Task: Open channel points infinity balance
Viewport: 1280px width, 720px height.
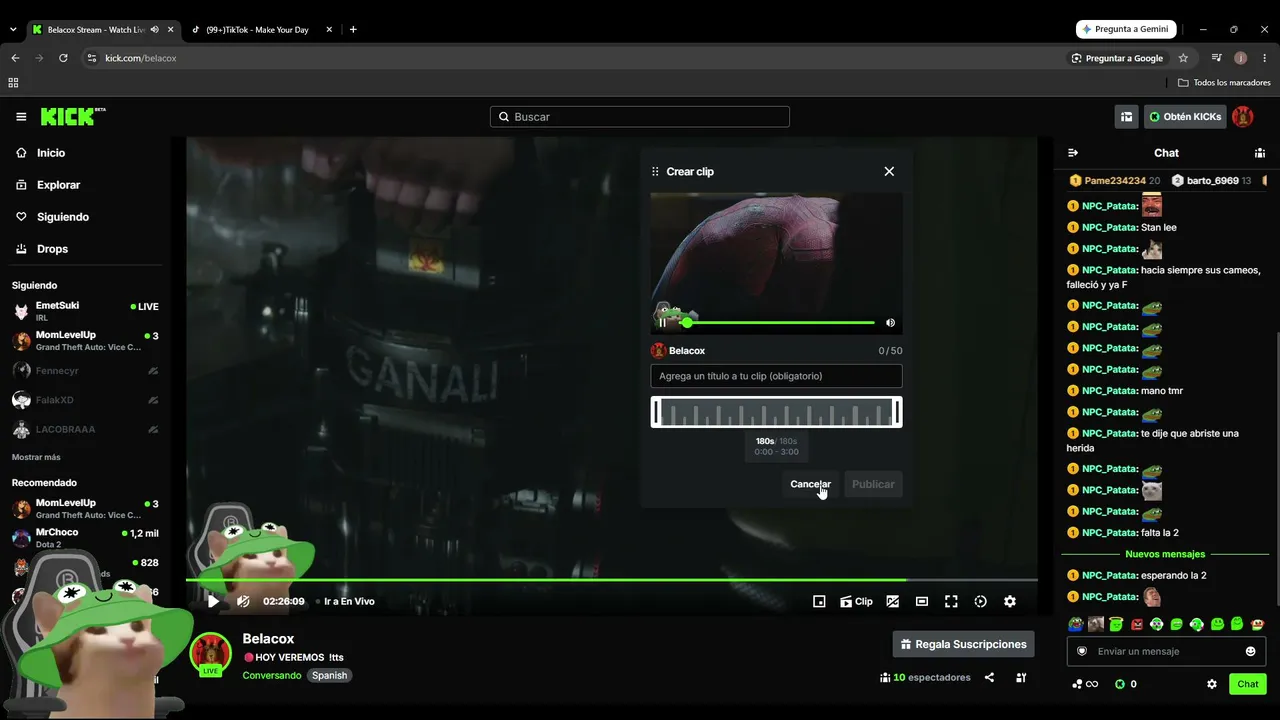Action: click(1085, 684)
